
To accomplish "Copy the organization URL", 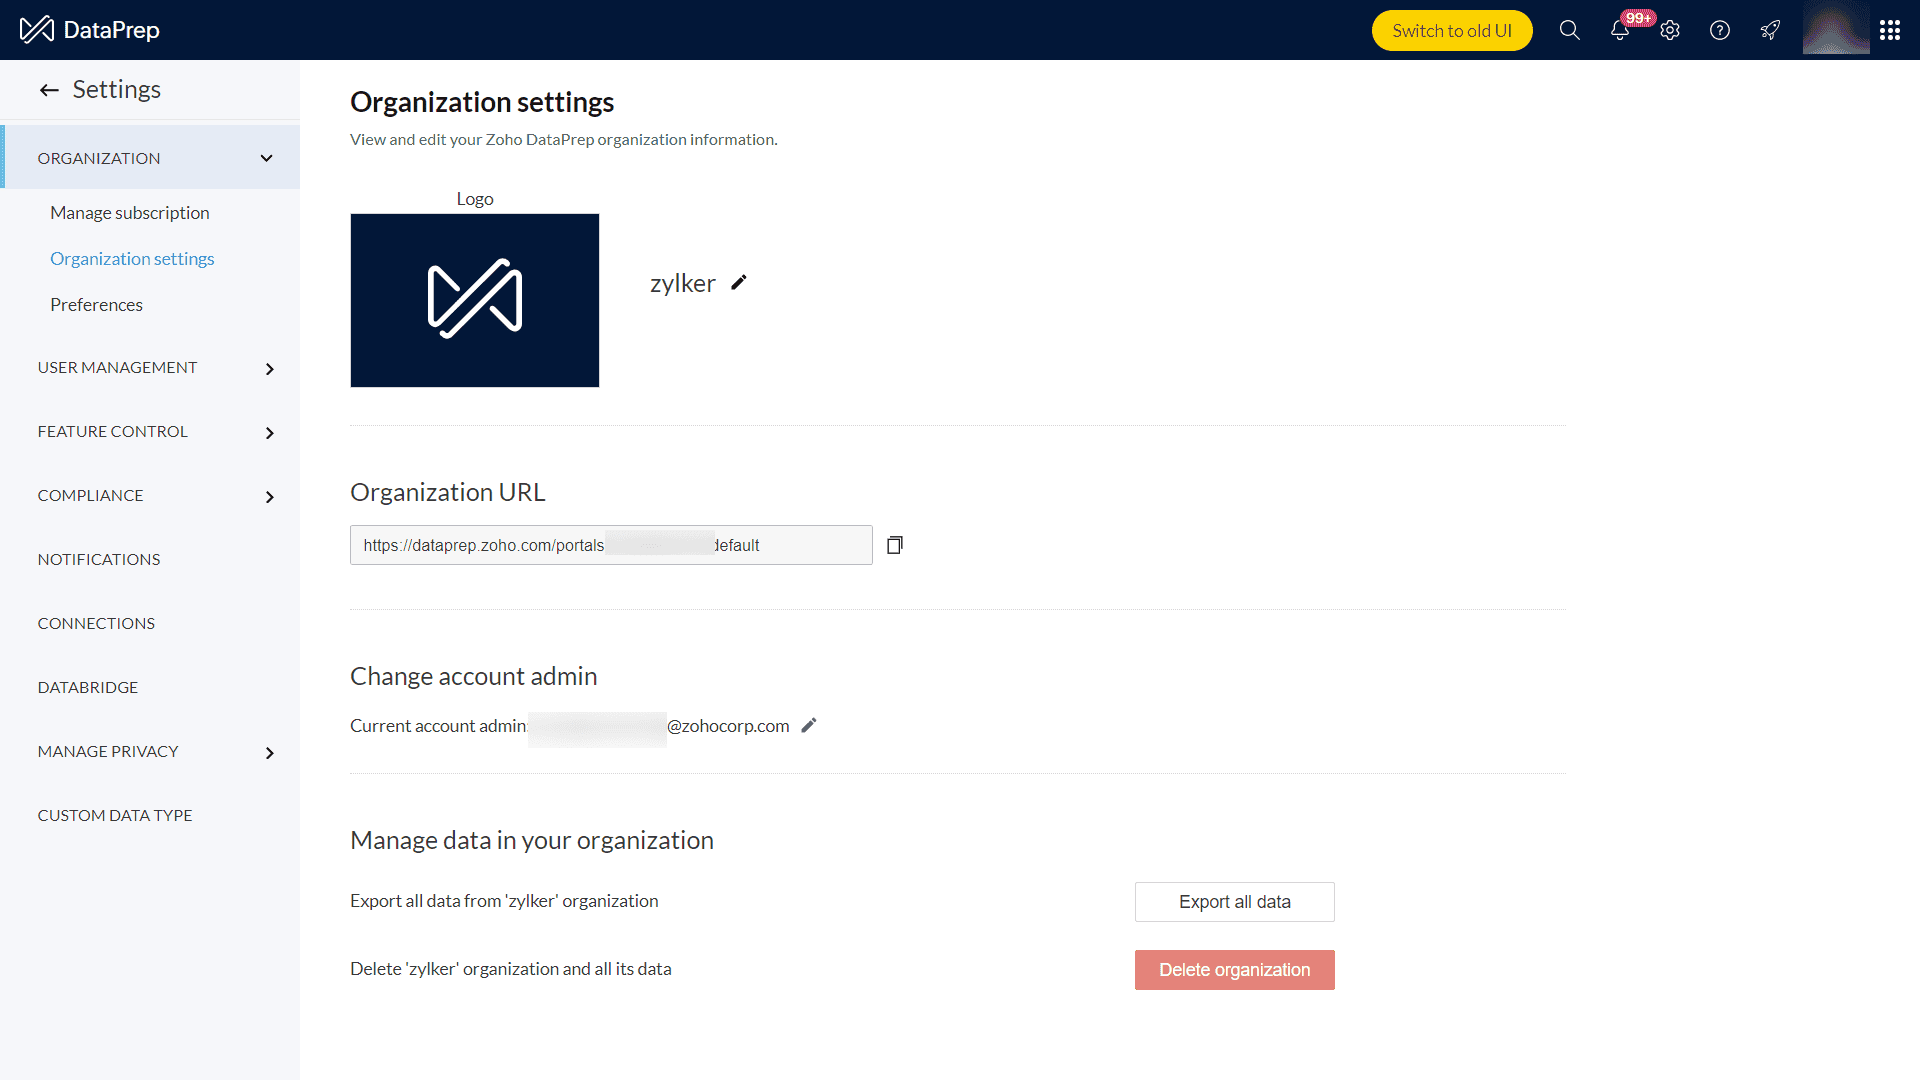I will click(x=895, y=545).
